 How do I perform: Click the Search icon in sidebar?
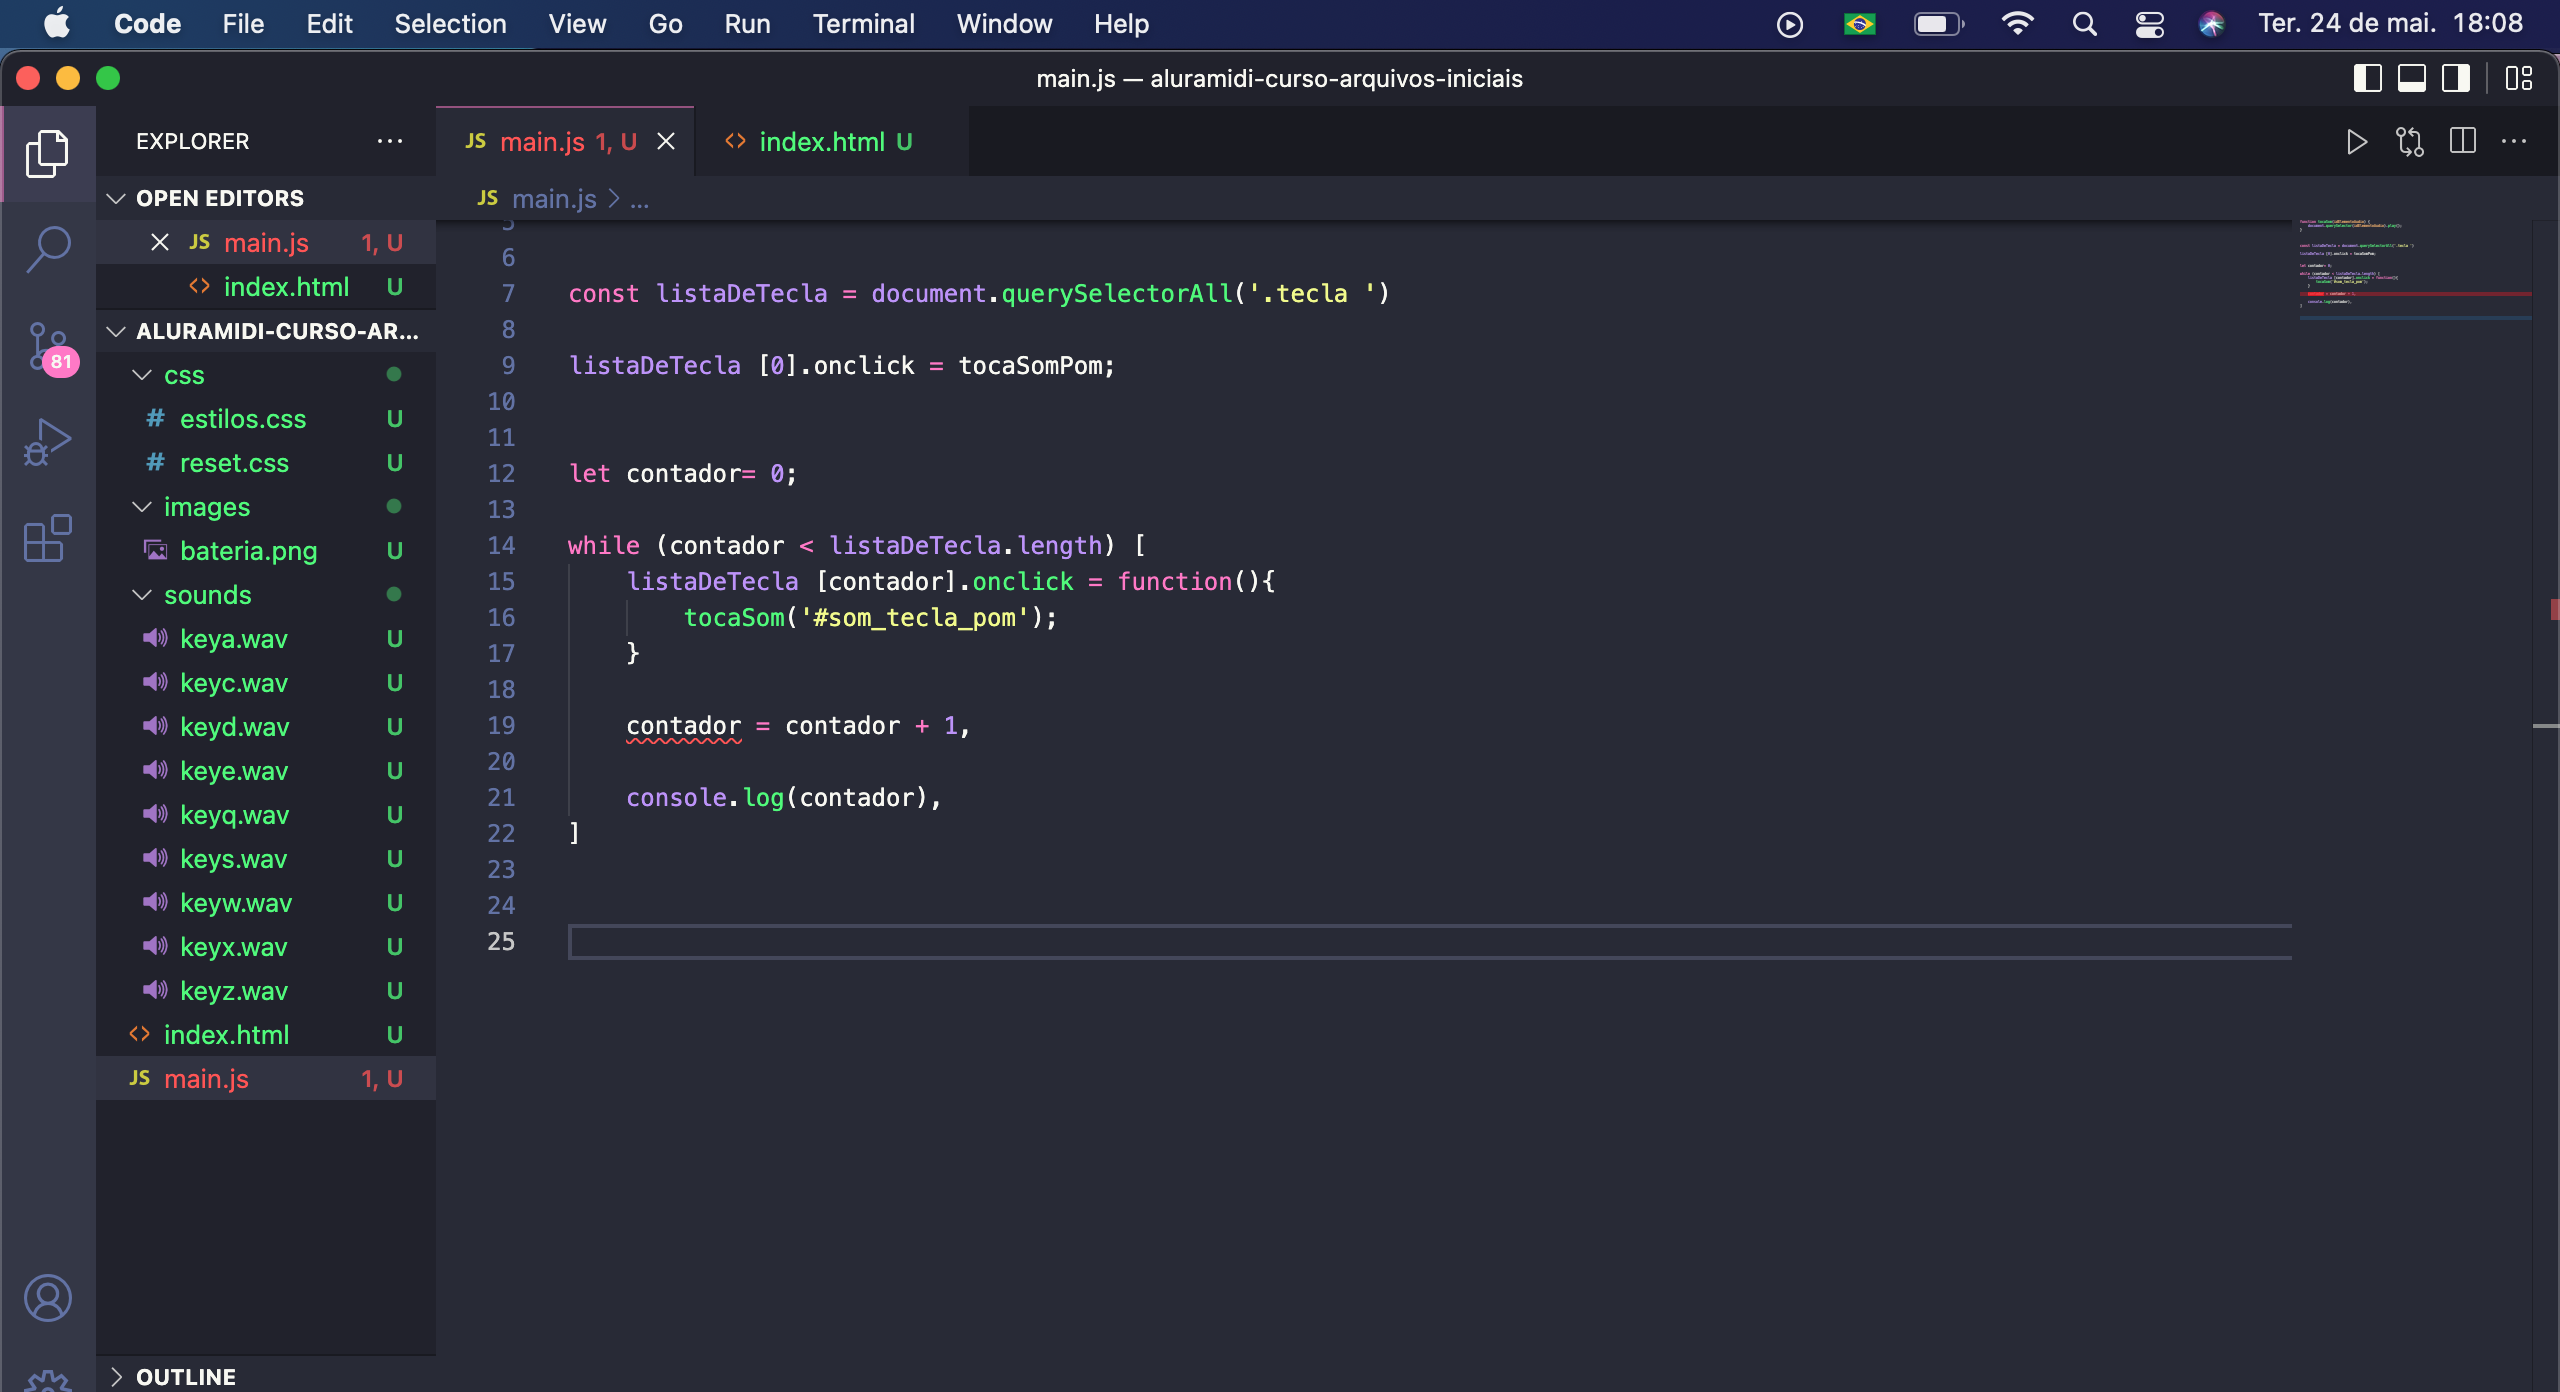(48, 245)
